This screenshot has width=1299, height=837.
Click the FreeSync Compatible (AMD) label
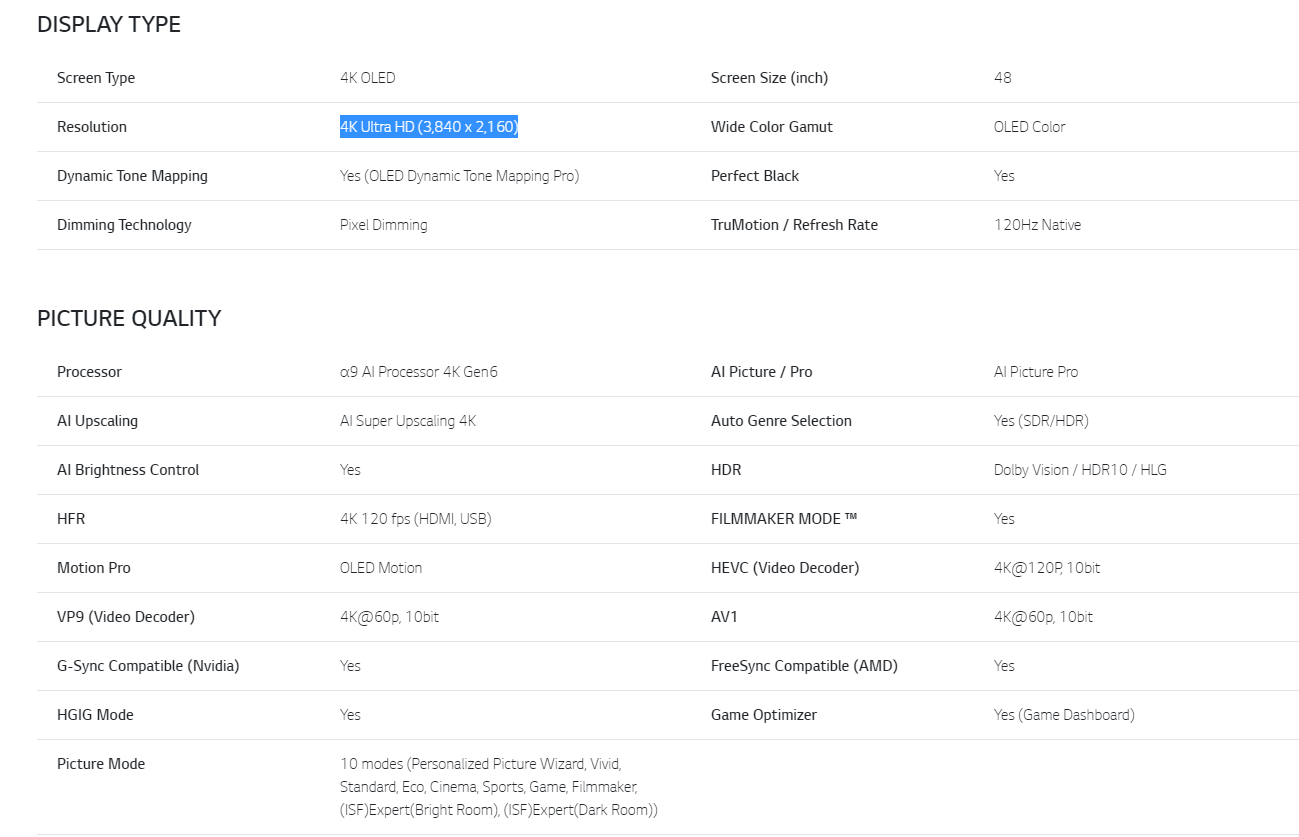coord(804,666)
